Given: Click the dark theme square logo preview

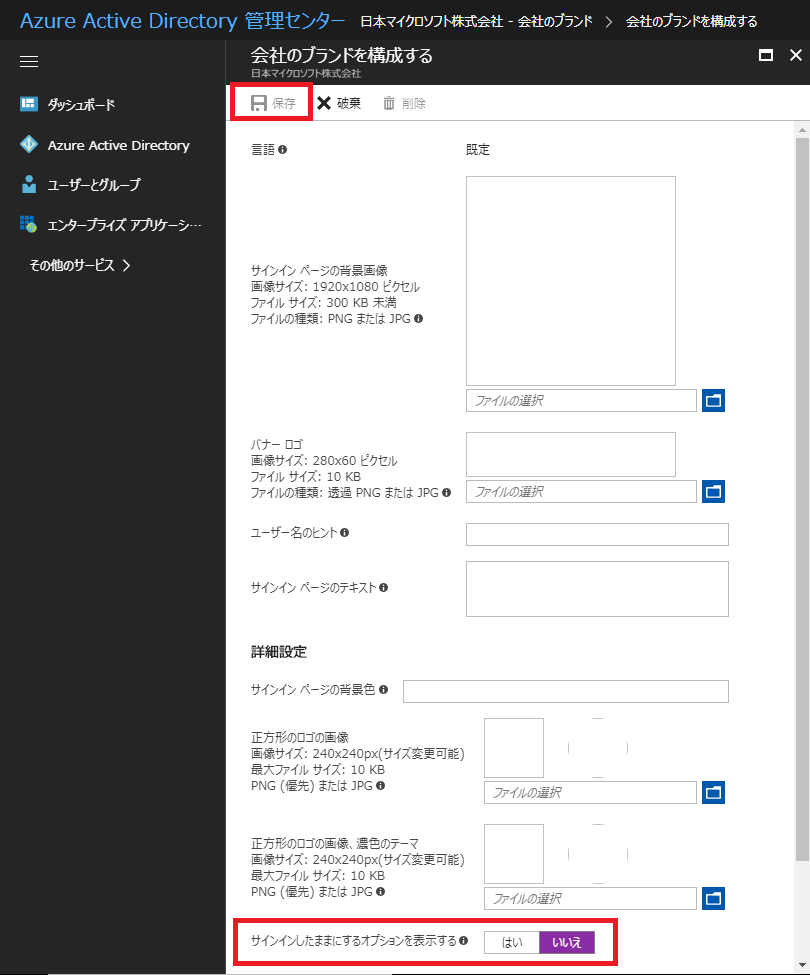Looking at the screenshot, I should click(514, 854).
